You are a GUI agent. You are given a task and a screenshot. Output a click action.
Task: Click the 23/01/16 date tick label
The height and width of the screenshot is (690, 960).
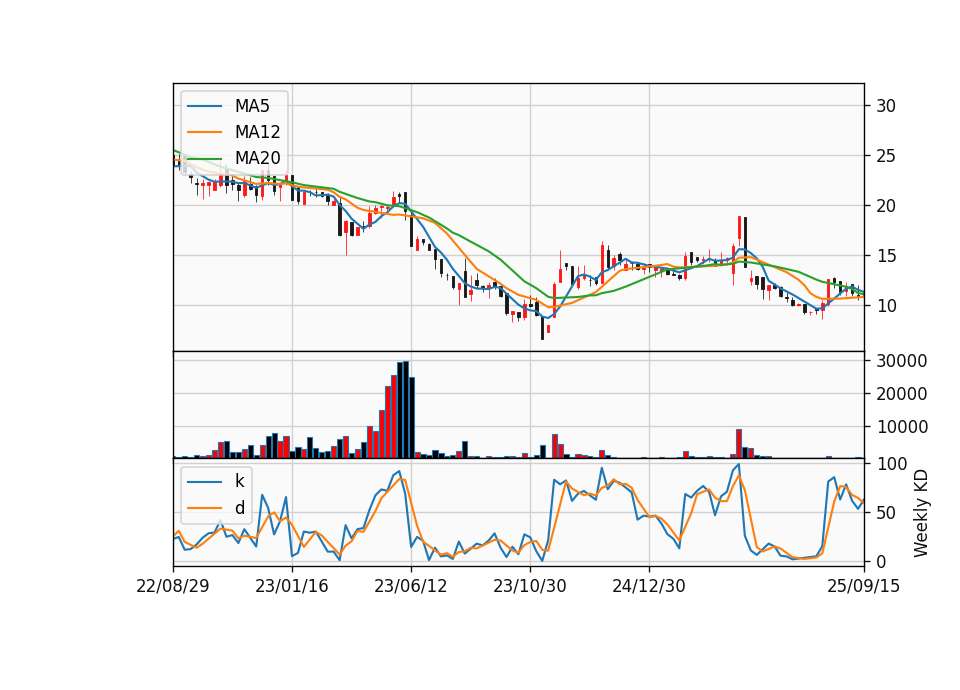[x=291, y=586]
